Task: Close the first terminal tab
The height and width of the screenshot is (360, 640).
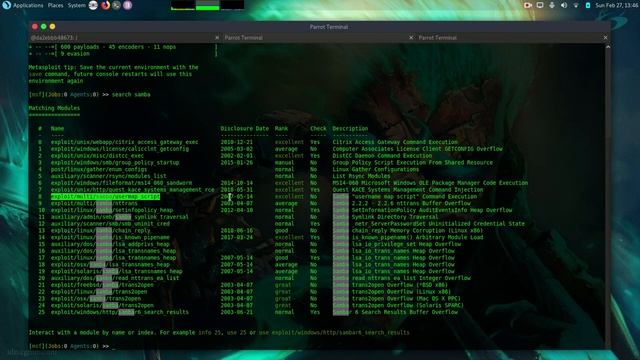Action: (217, 38)
